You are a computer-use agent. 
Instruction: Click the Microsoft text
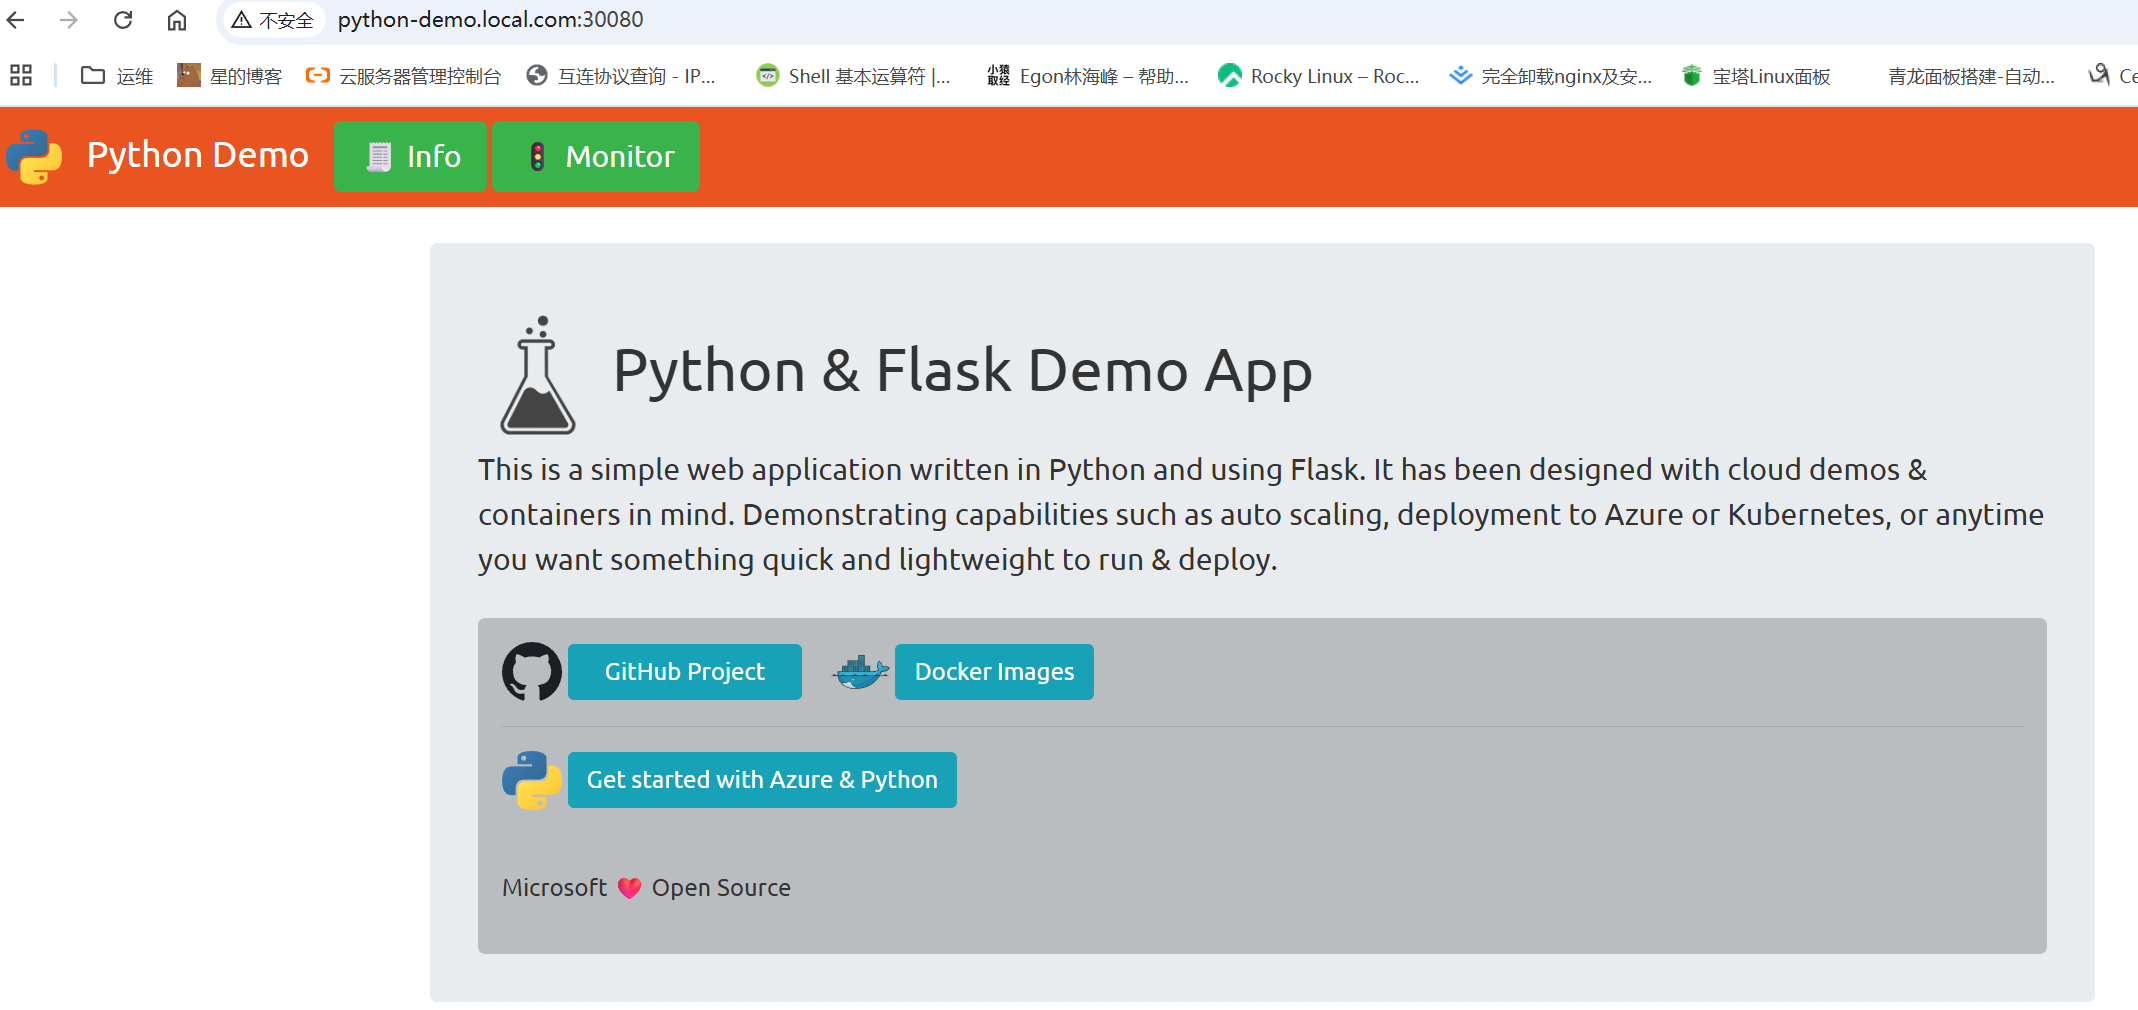(x=554, y=888)
